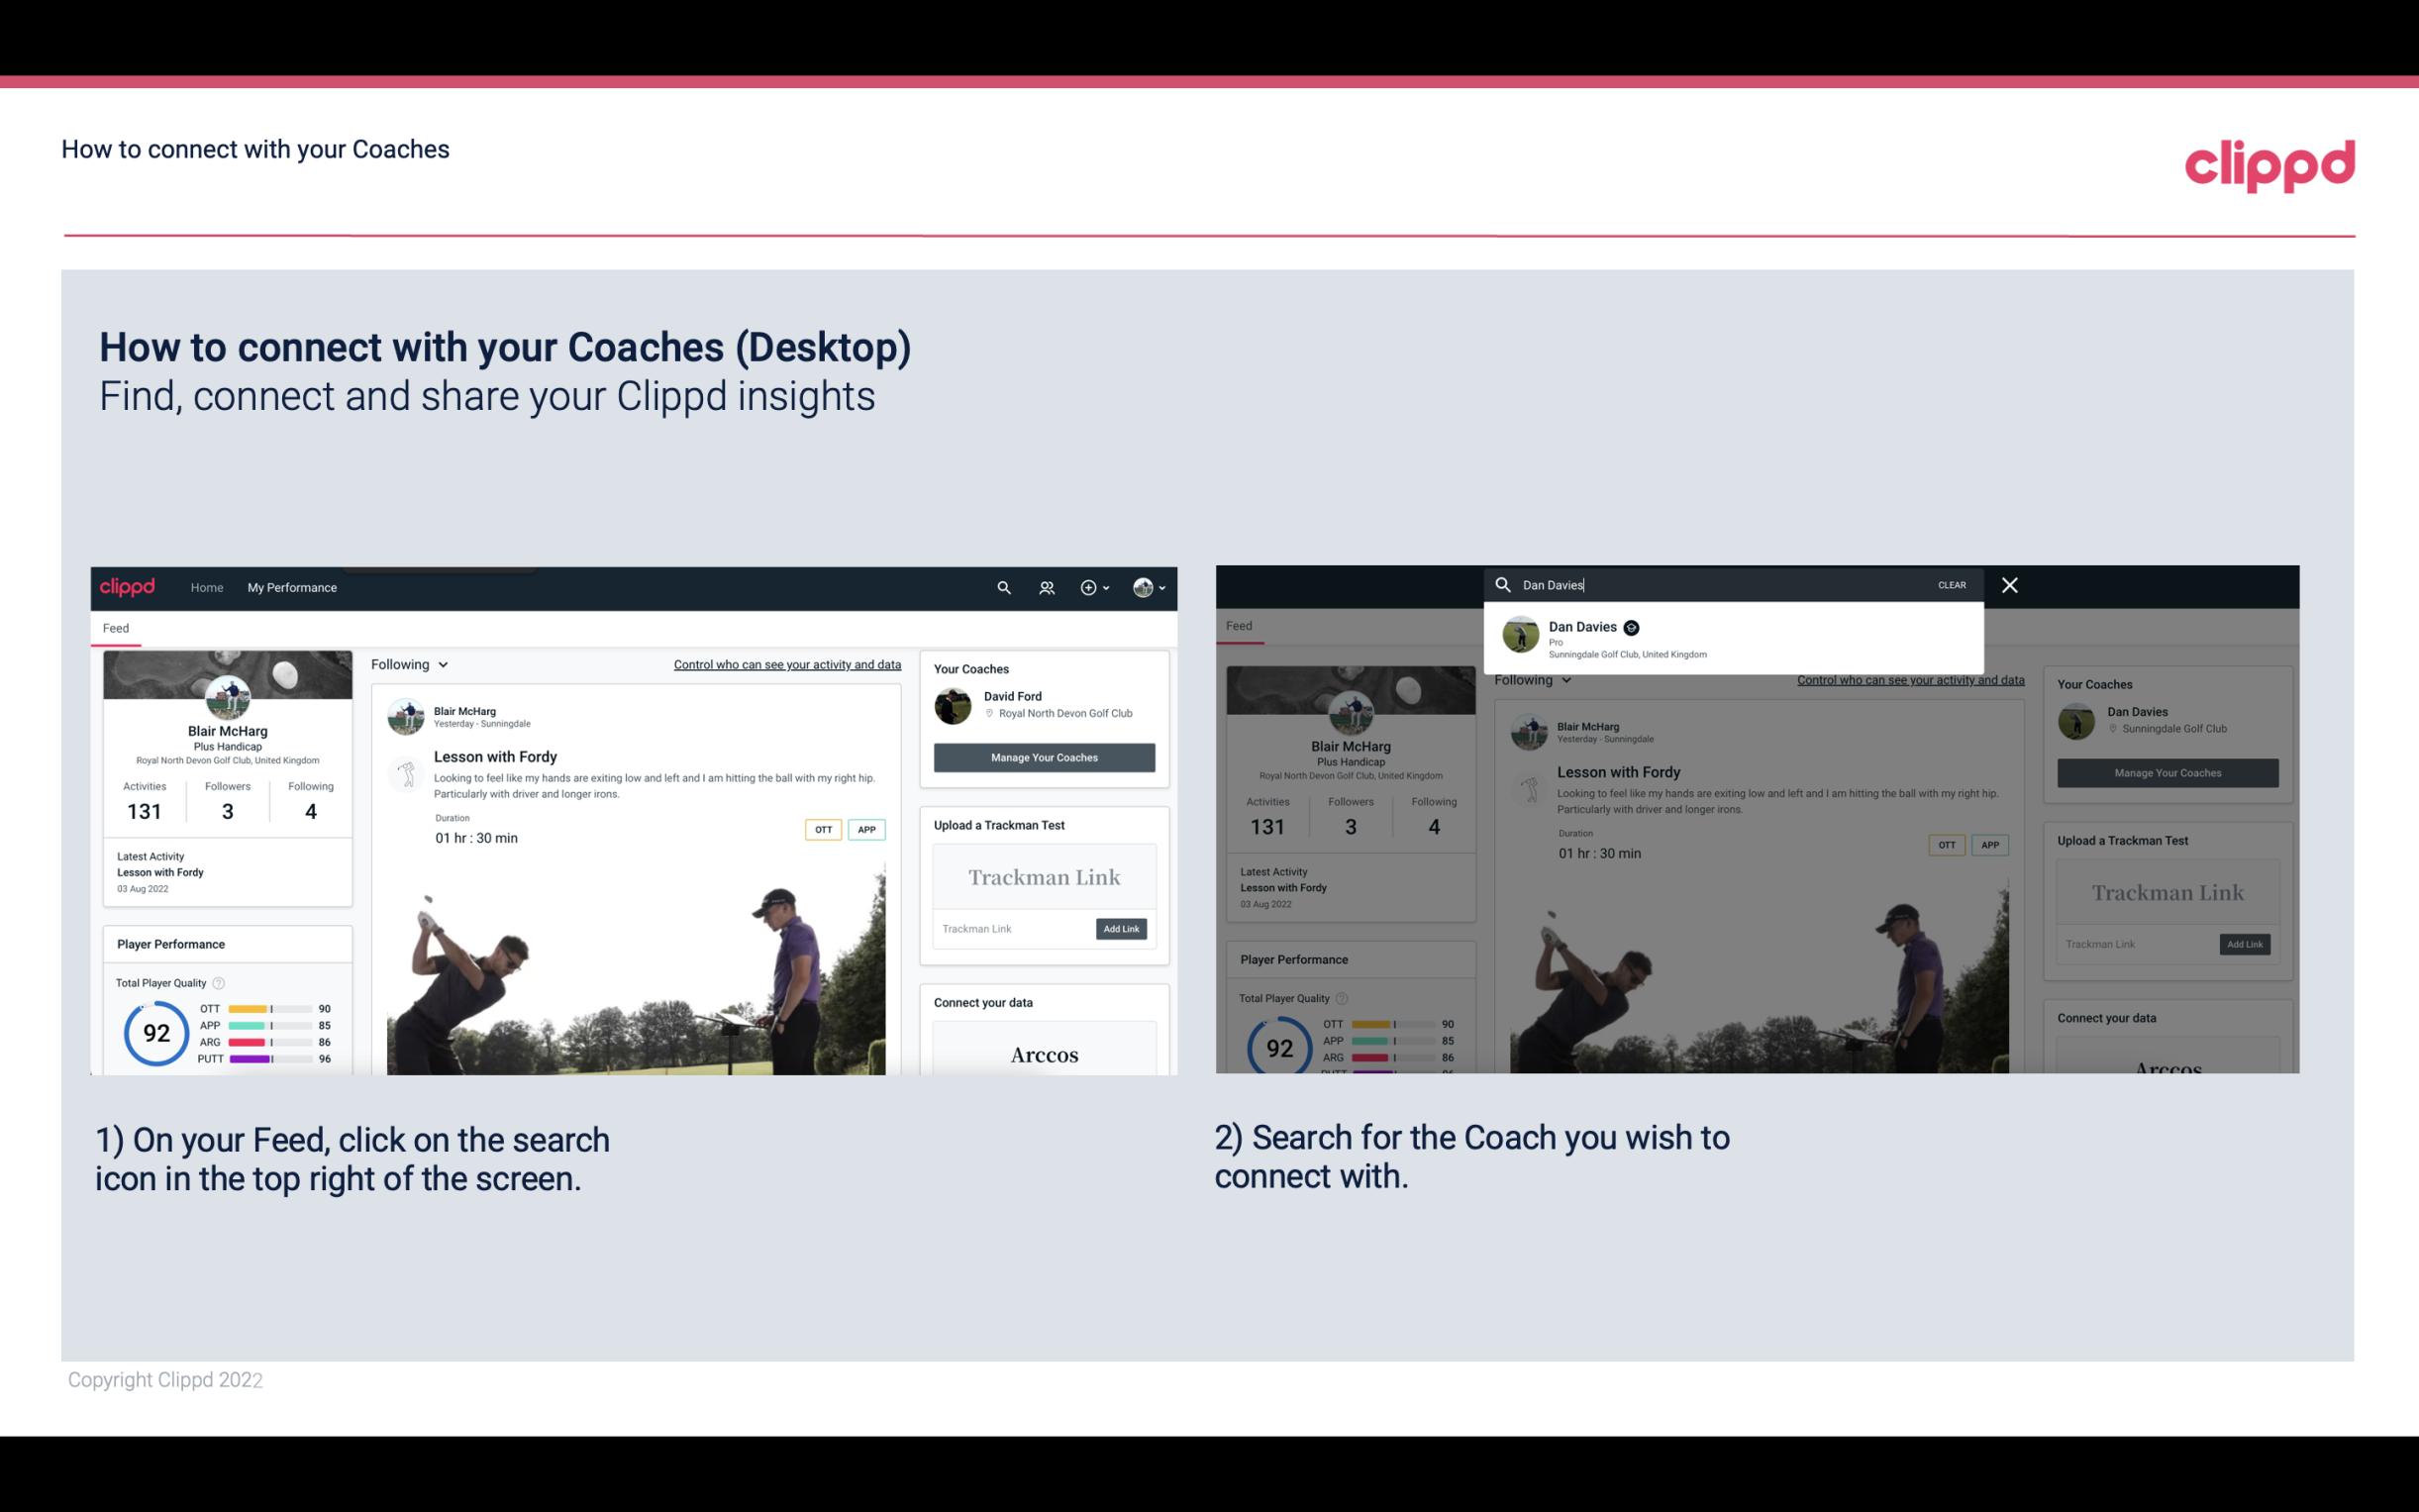Click the settings gear icon in navbar
This screenshot has height=1512, width=2419.
click(1092, 587)
